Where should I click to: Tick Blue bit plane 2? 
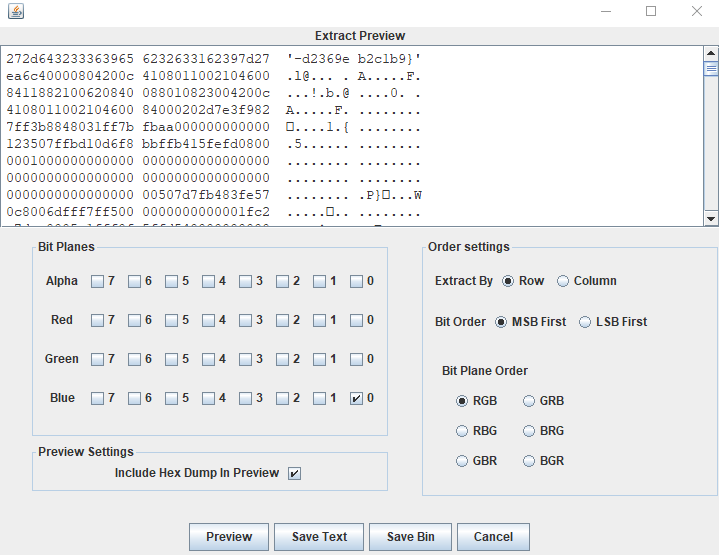point(282,398)
